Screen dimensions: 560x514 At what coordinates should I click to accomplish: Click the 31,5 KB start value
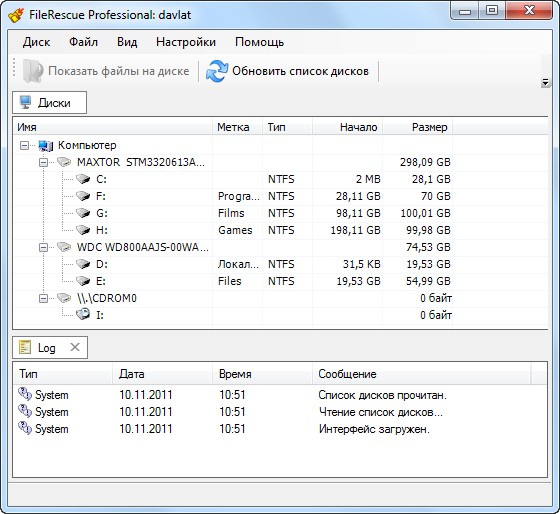pos(361,264)
